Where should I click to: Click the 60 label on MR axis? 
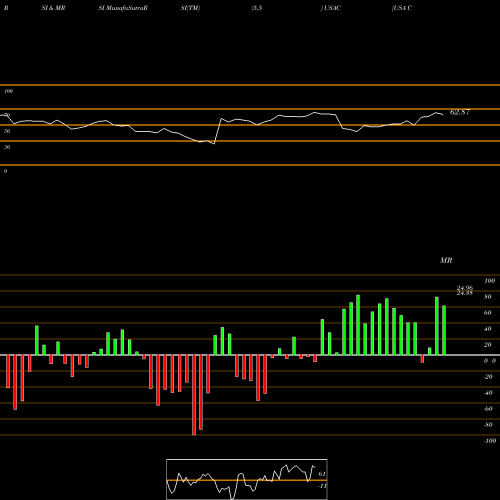click(x=488, y=313)
